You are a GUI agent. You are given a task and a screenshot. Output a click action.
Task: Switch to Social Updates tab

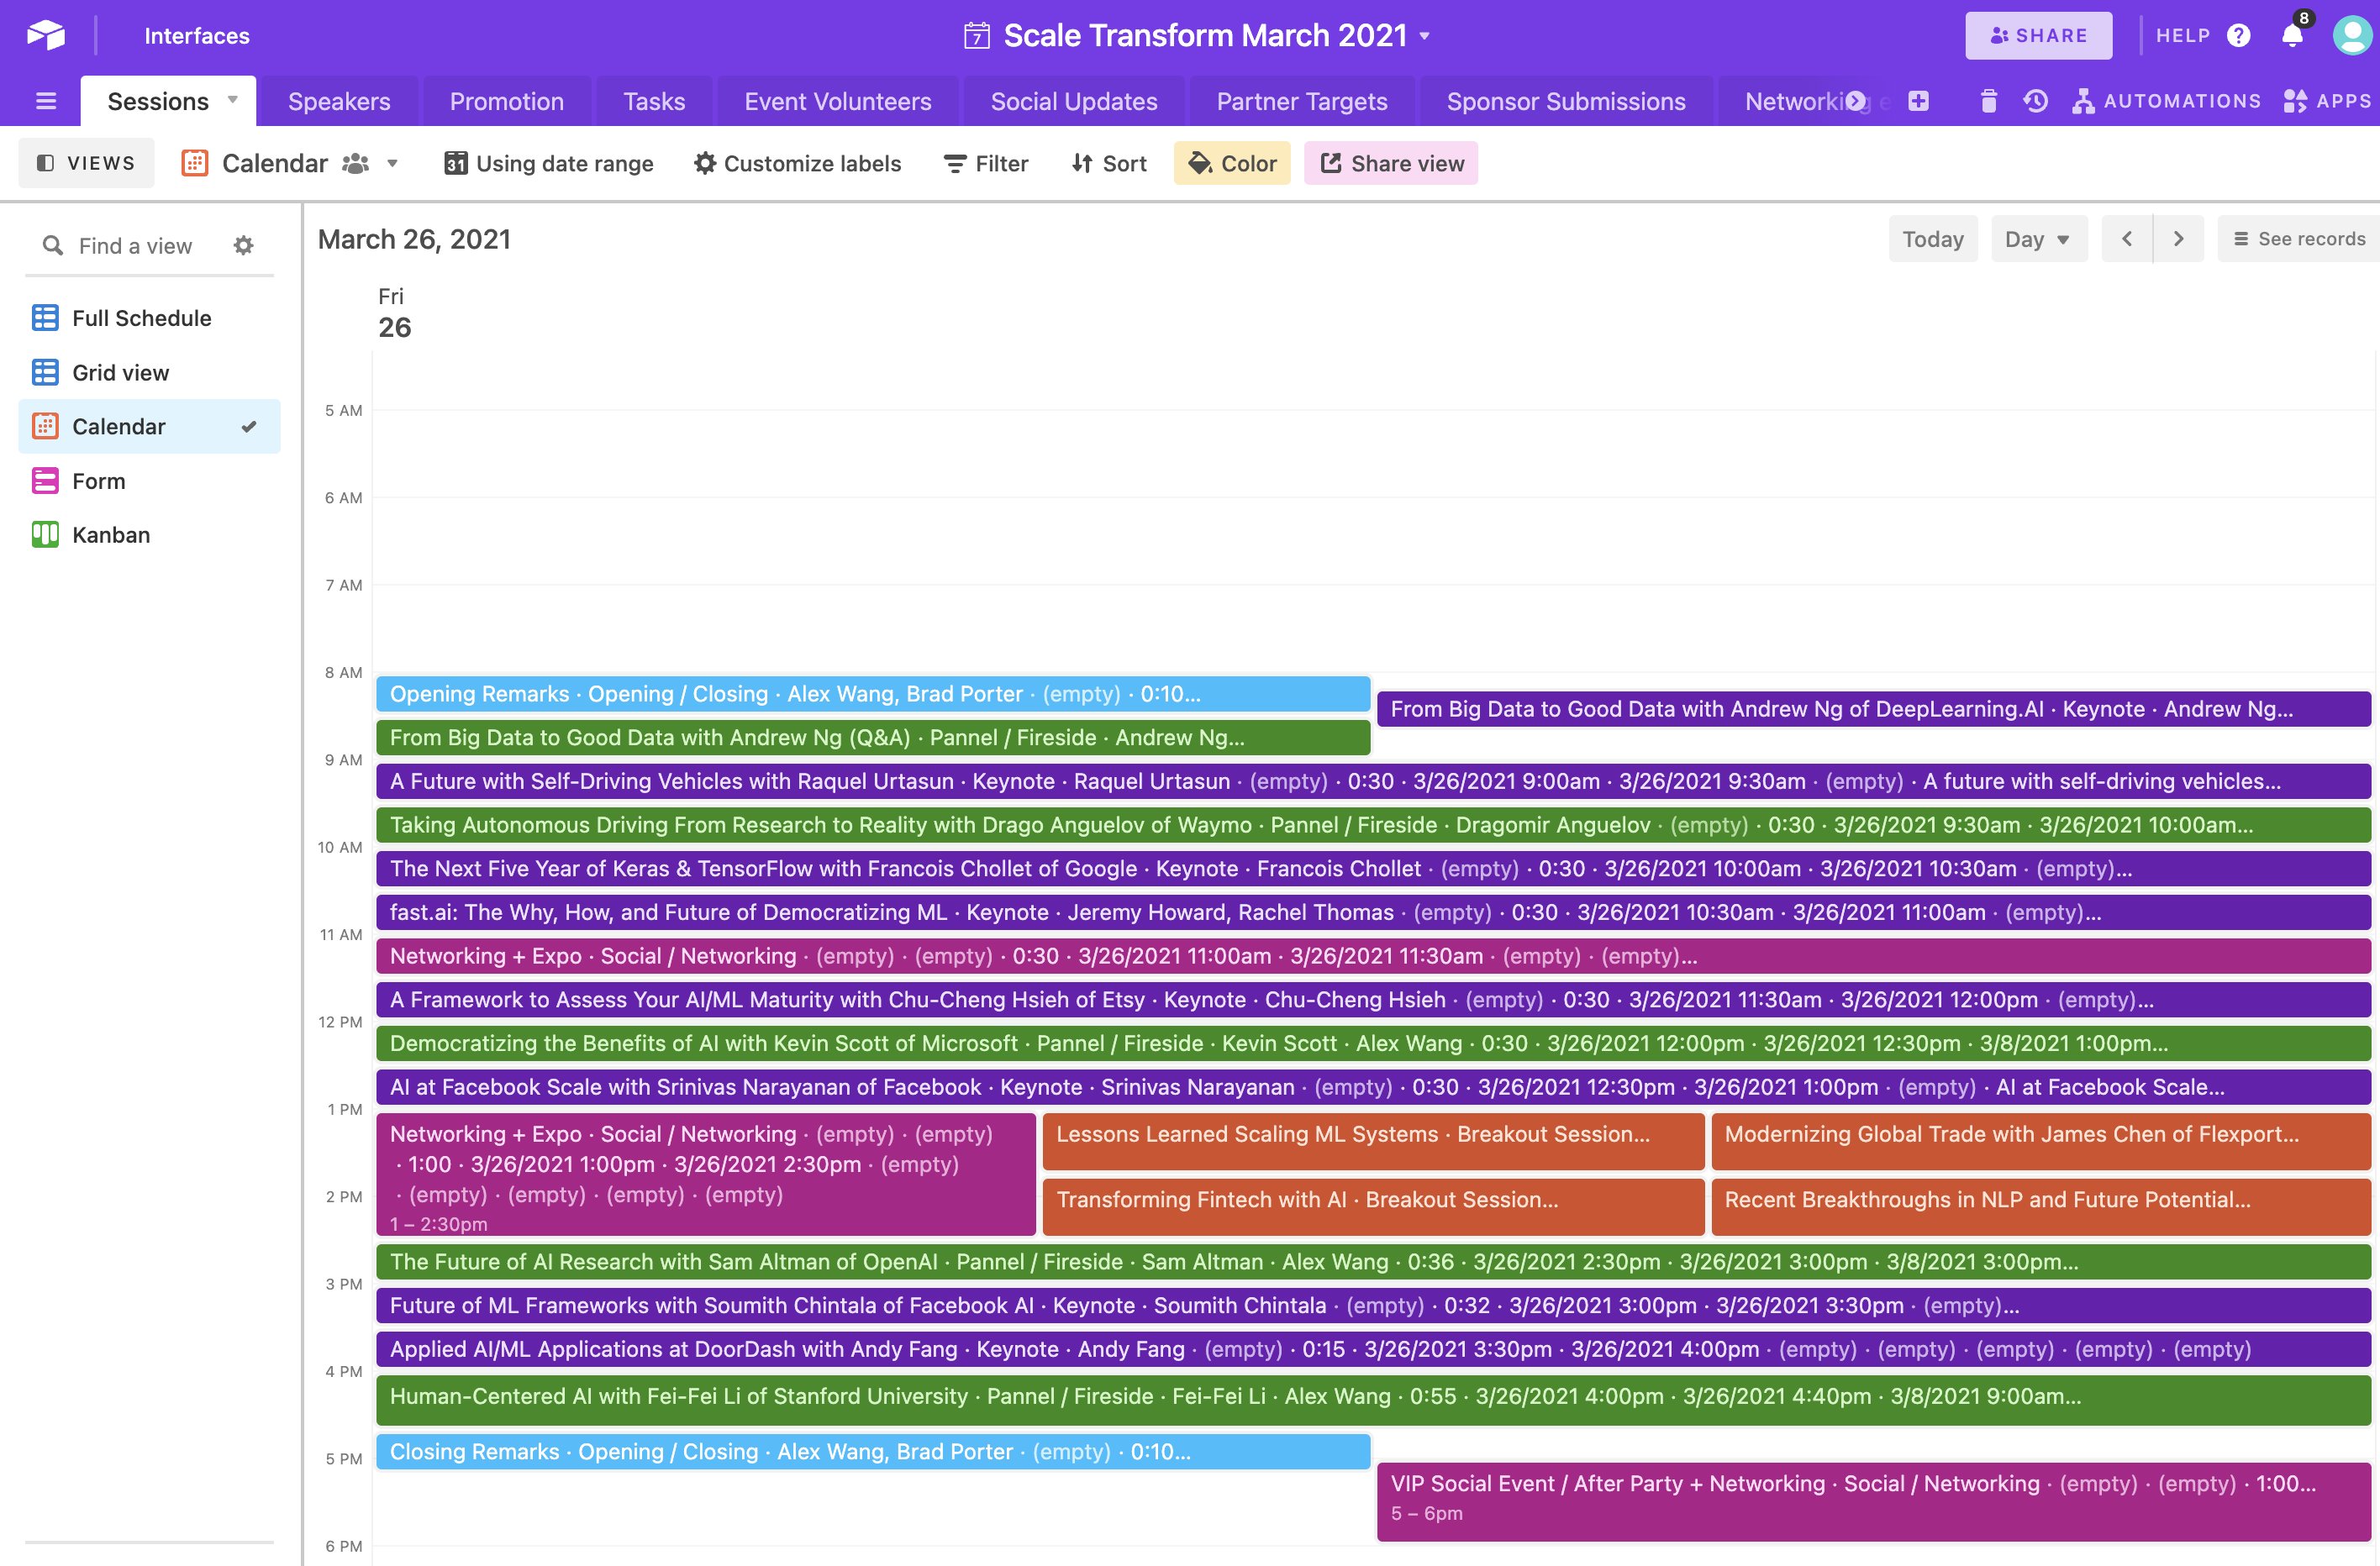[1074, 101]
